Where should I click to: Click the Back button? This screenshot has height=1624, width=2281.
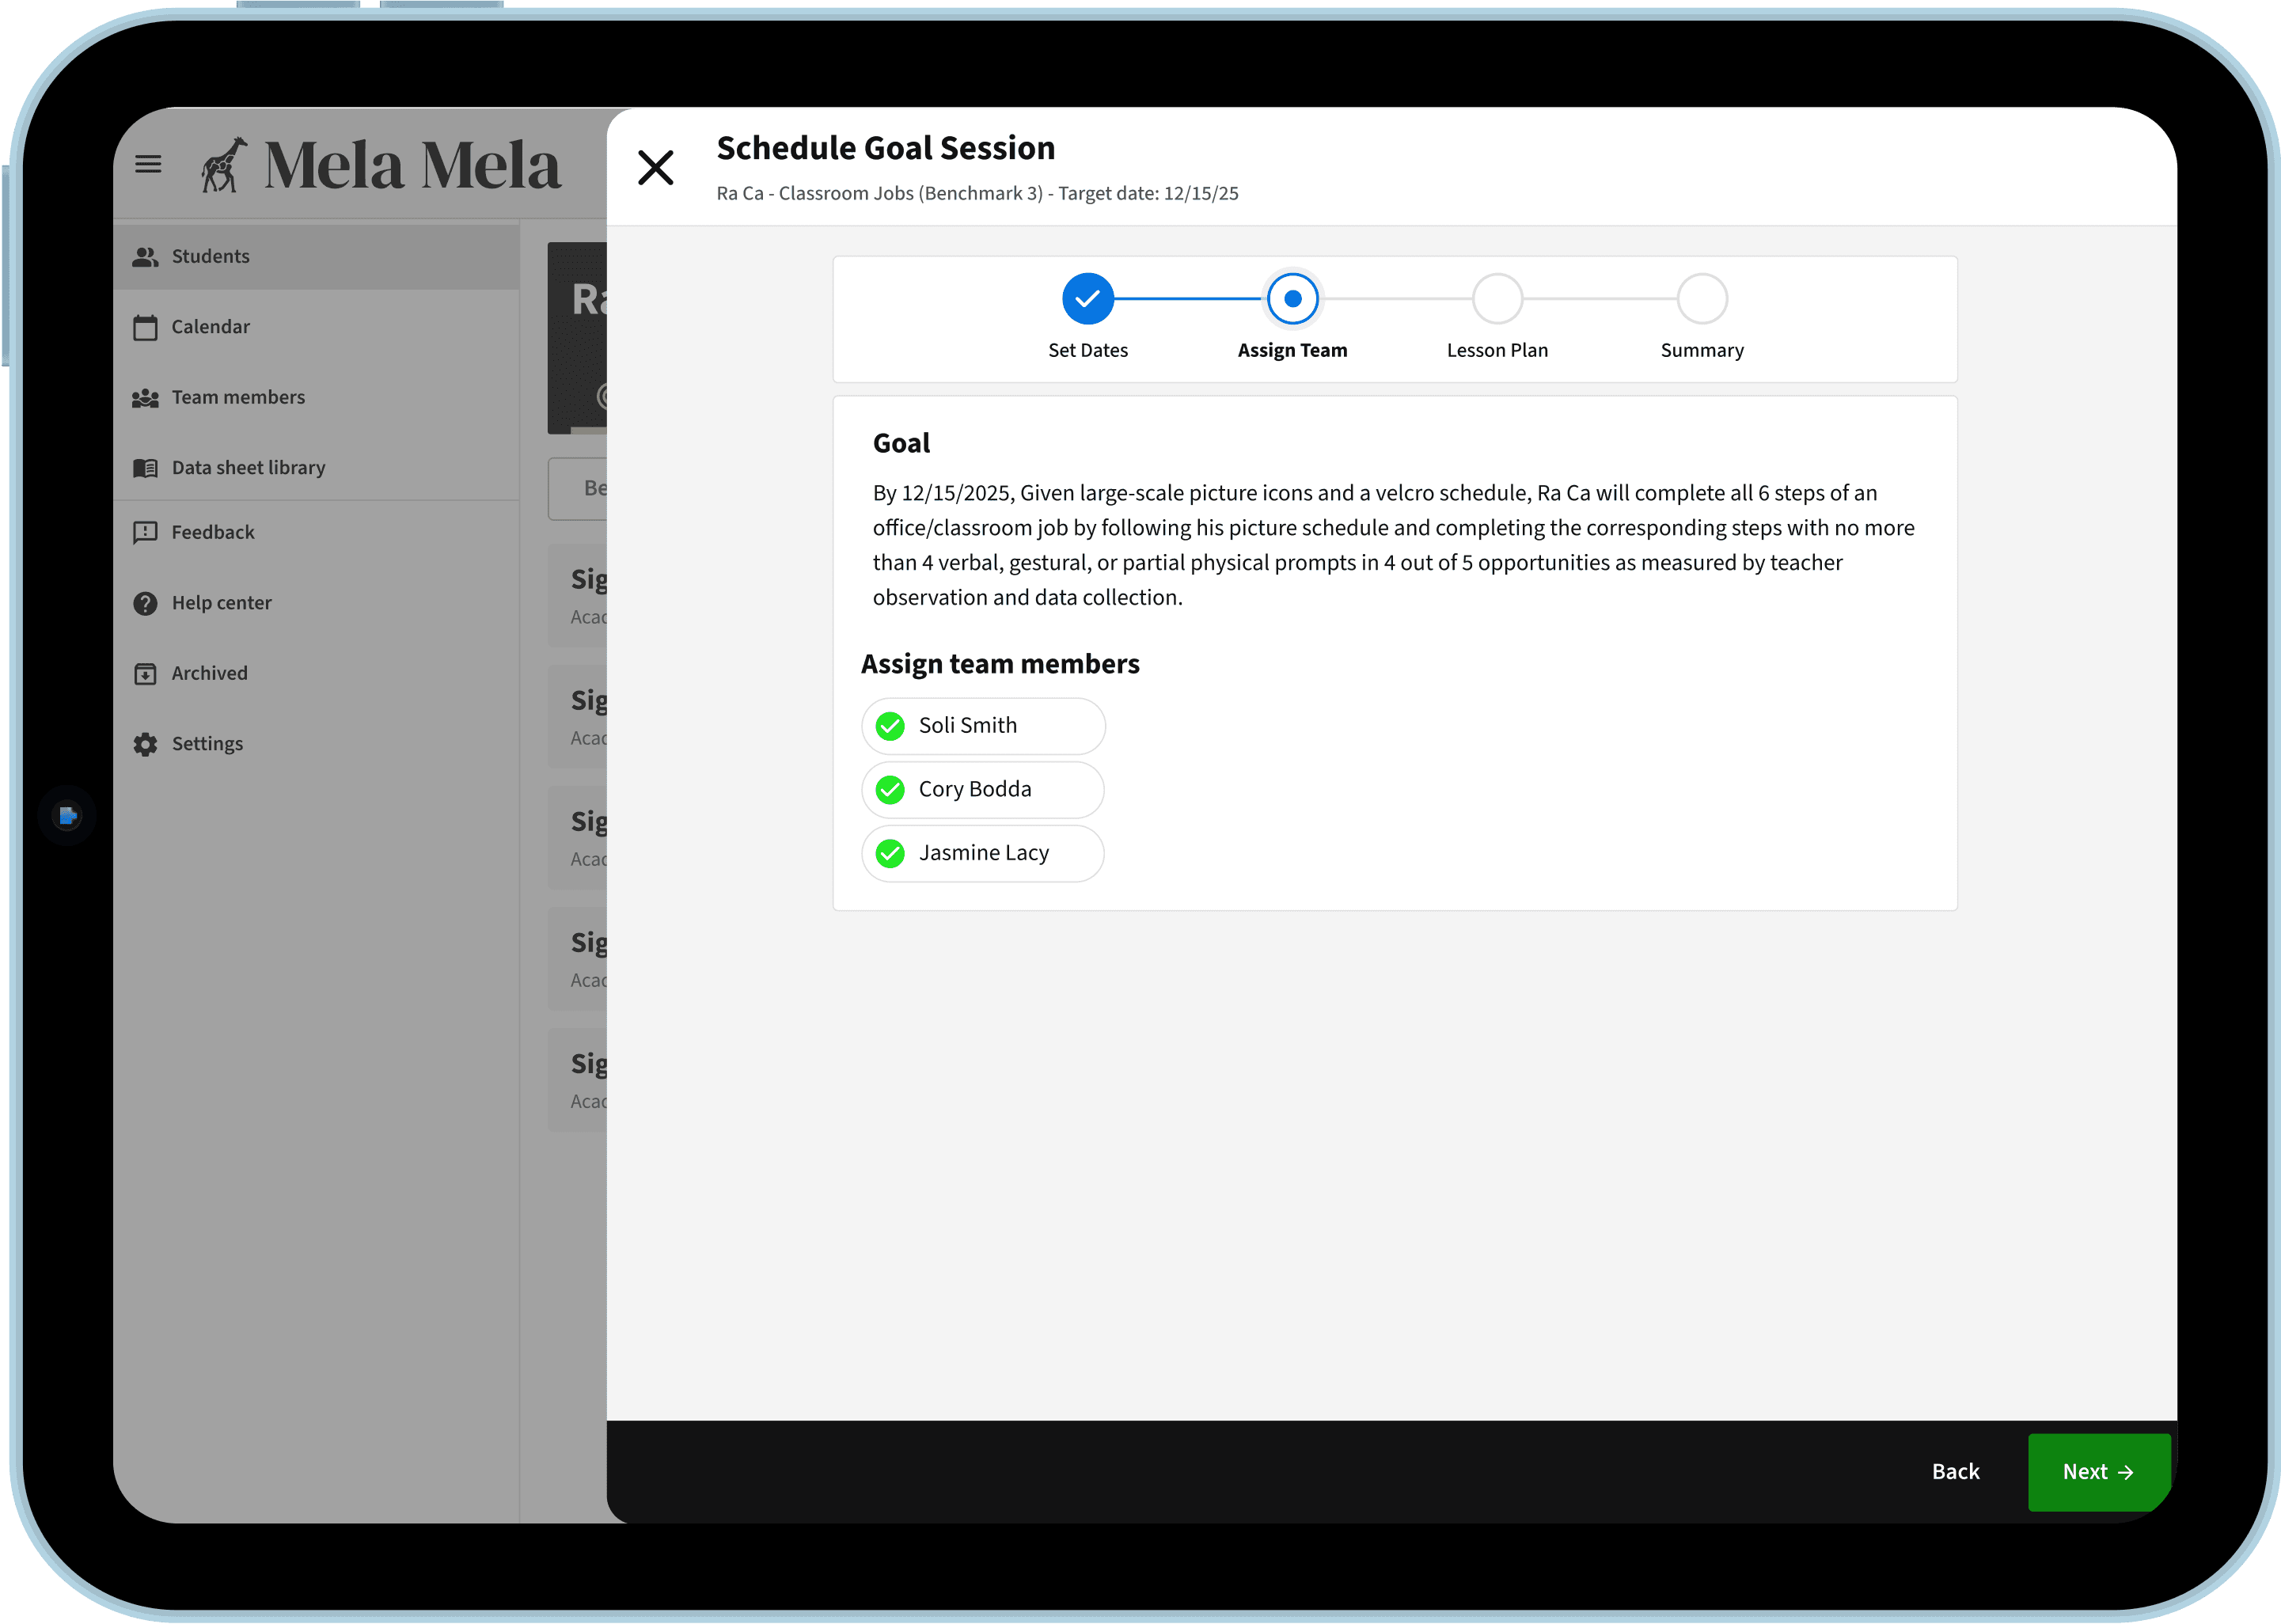point(1955,1471)
